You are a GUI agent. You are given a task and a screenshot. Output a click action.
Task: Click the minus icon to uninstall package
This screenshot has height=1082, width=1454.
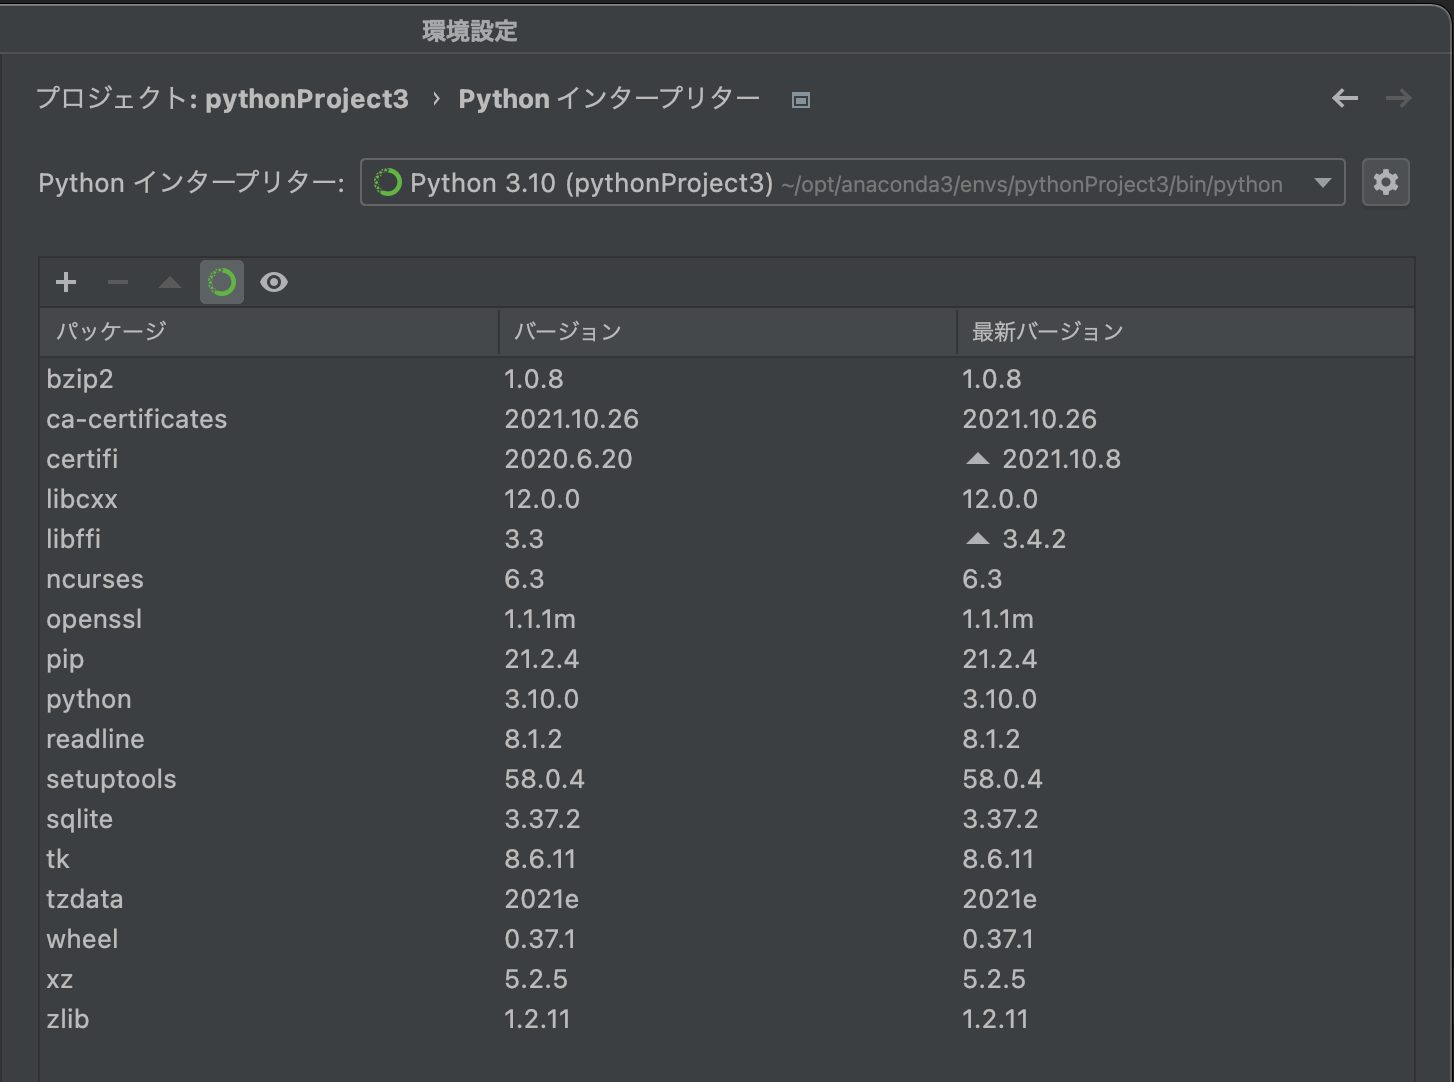118,283
